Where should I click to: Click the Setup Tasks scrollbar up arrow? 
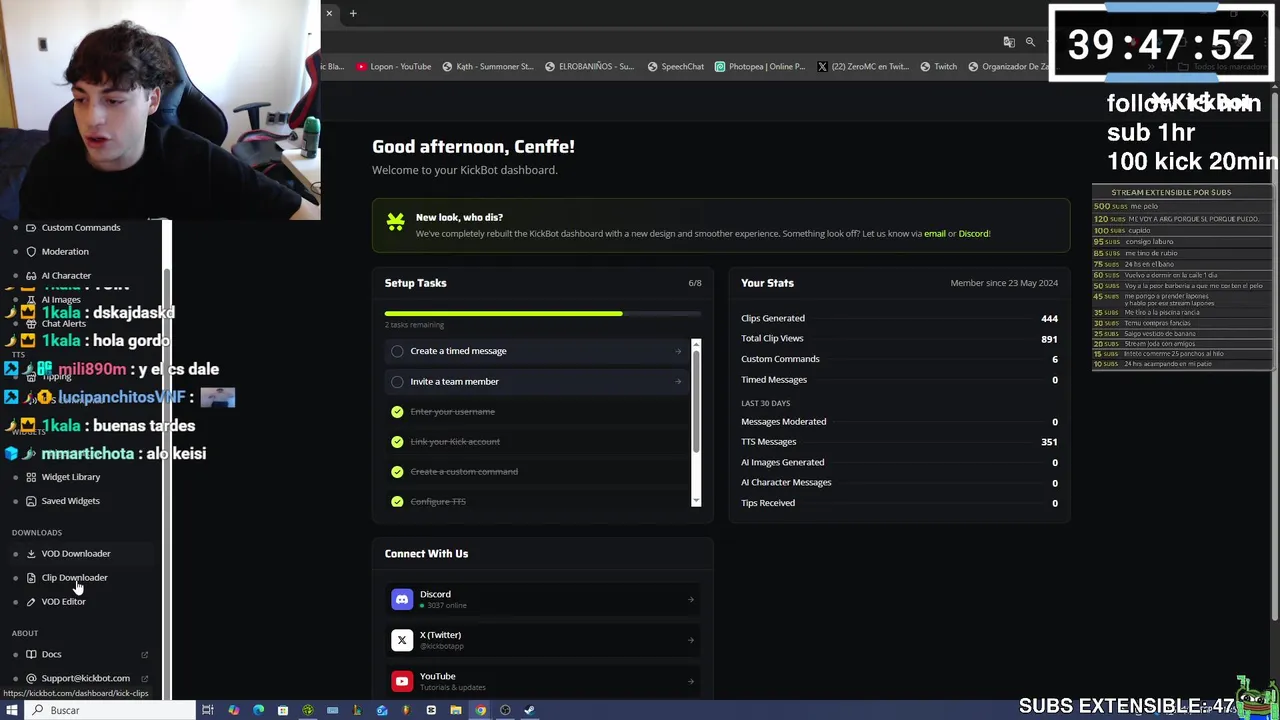pyautogui.click(x=696, y=344)
